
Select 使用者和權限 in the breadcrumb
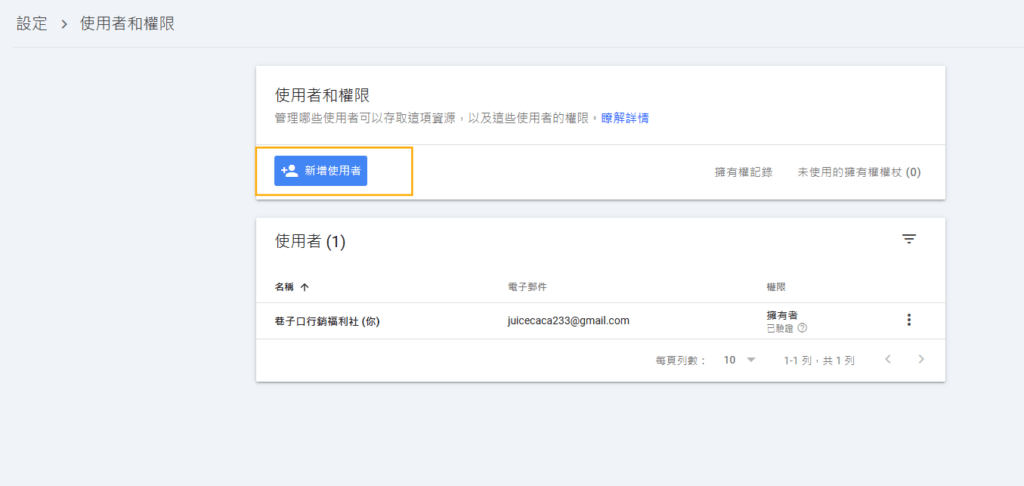point(127,23)
